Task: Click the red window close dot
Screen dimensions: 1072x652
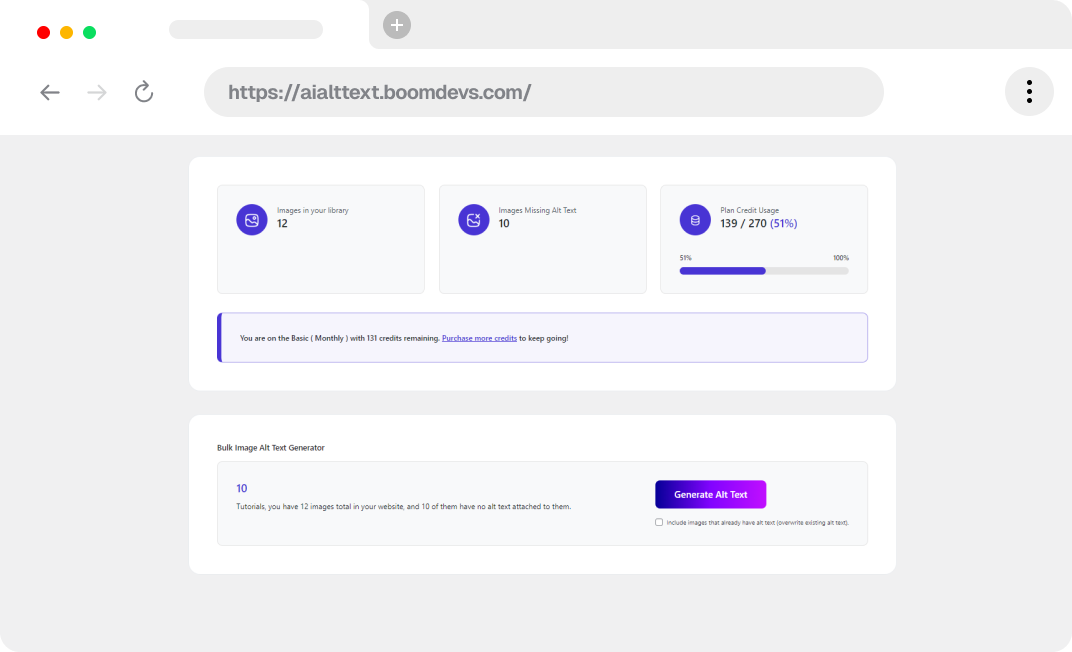Action: [44, 32]
